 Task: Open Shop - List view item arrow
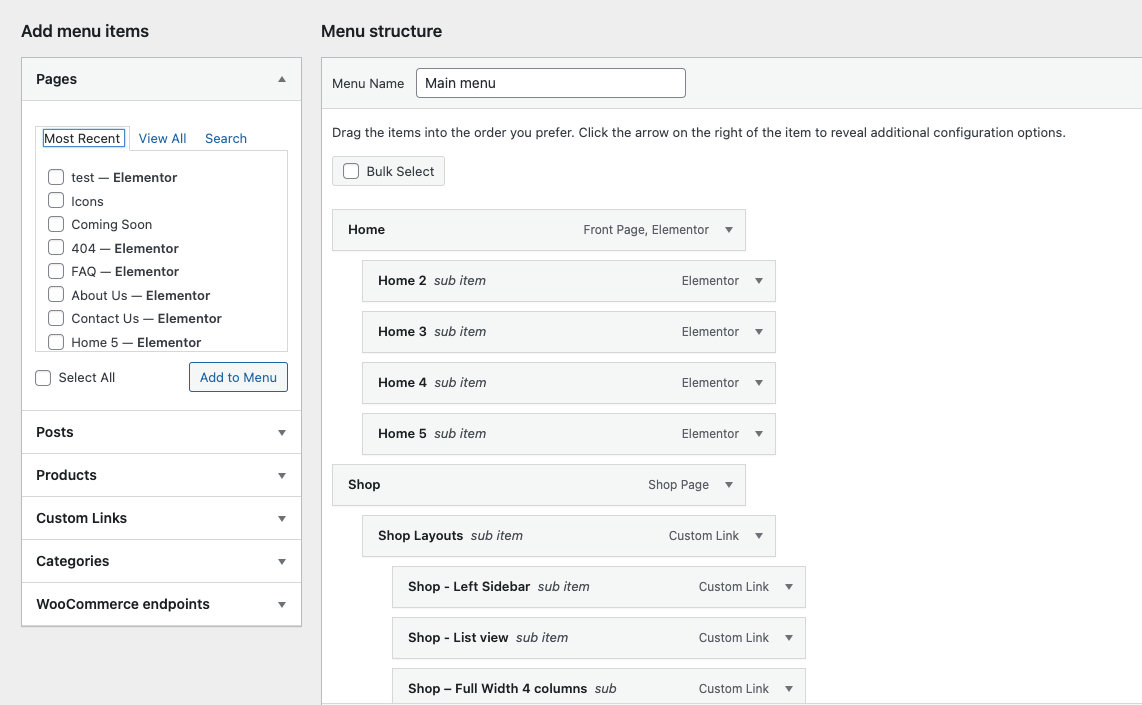pyautogui.click(x=789, y=638)
